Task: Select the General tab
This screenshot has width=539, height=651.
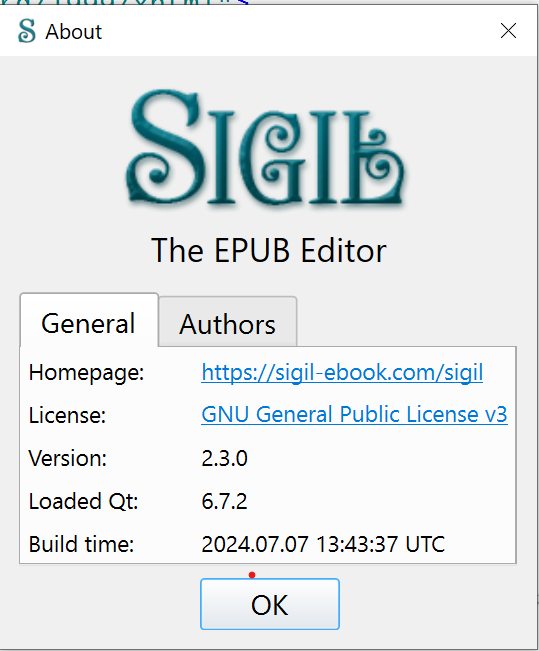Action: [x=89, y=320]
